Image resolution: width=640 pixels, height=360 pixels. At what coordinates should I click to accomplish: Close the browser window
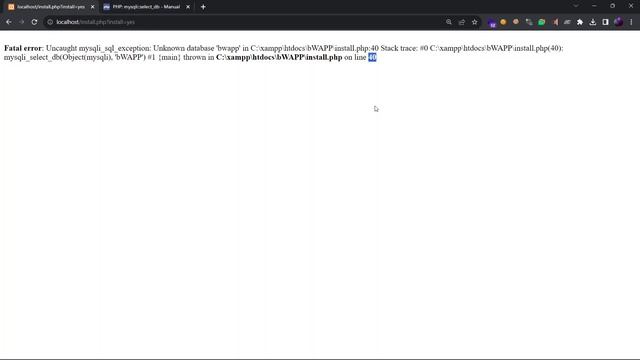pos(631,6)
